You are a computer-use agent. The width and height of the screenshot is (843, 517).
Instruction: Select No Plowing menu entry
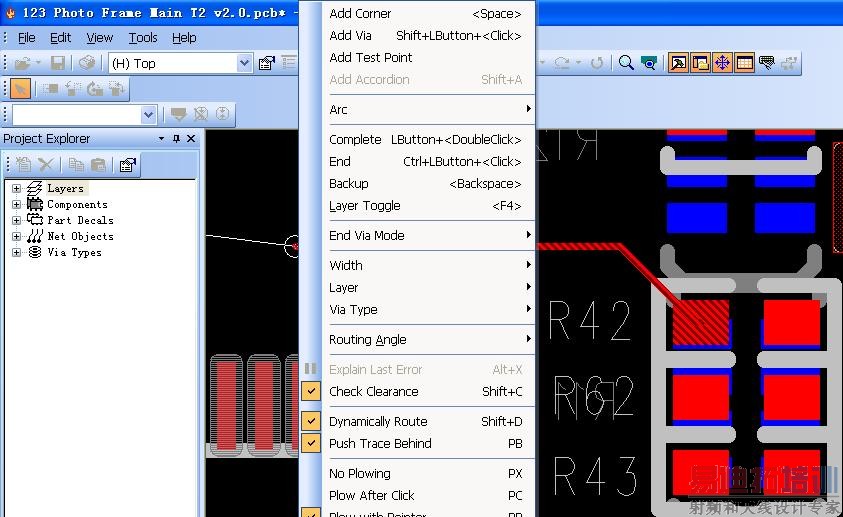[x=430, y=473]
